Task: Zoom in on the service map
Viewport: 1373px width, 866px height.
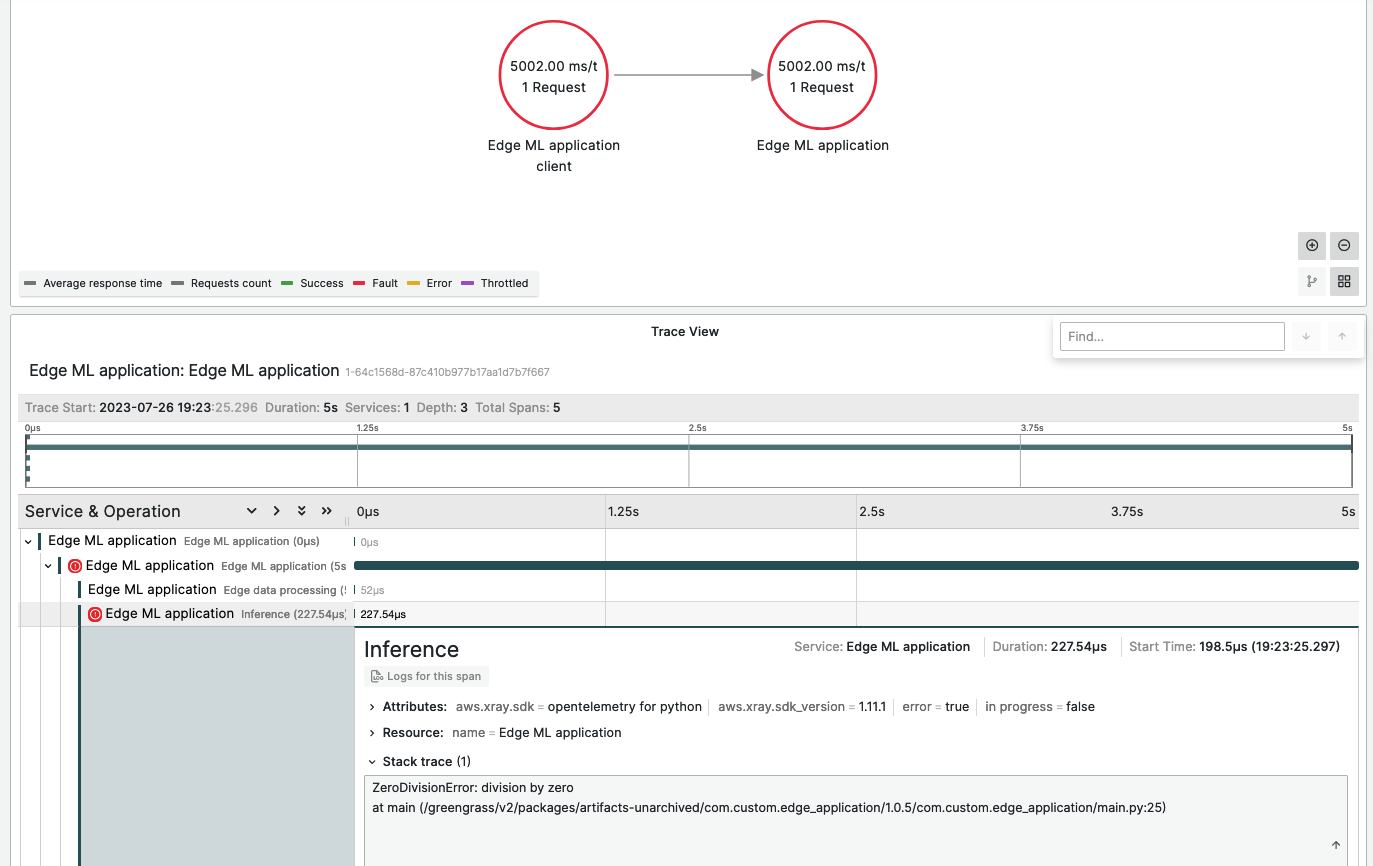Action: (x=1311, y=245)
